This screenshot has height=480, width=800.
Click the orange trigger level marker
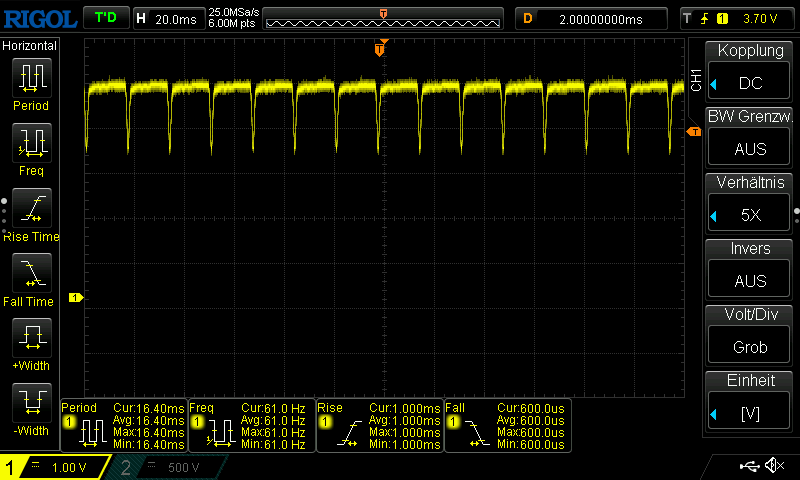(693, 132)
